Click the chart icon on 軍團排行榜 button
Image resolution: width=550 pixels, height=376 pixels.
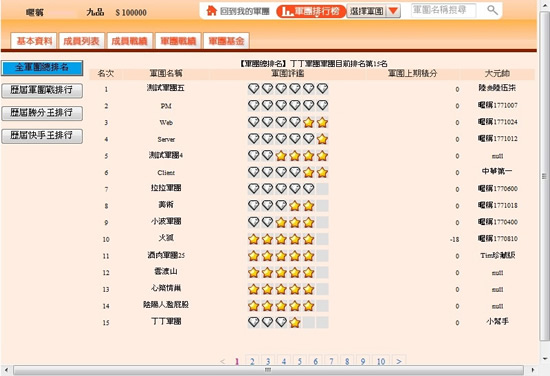click(288, 12)
